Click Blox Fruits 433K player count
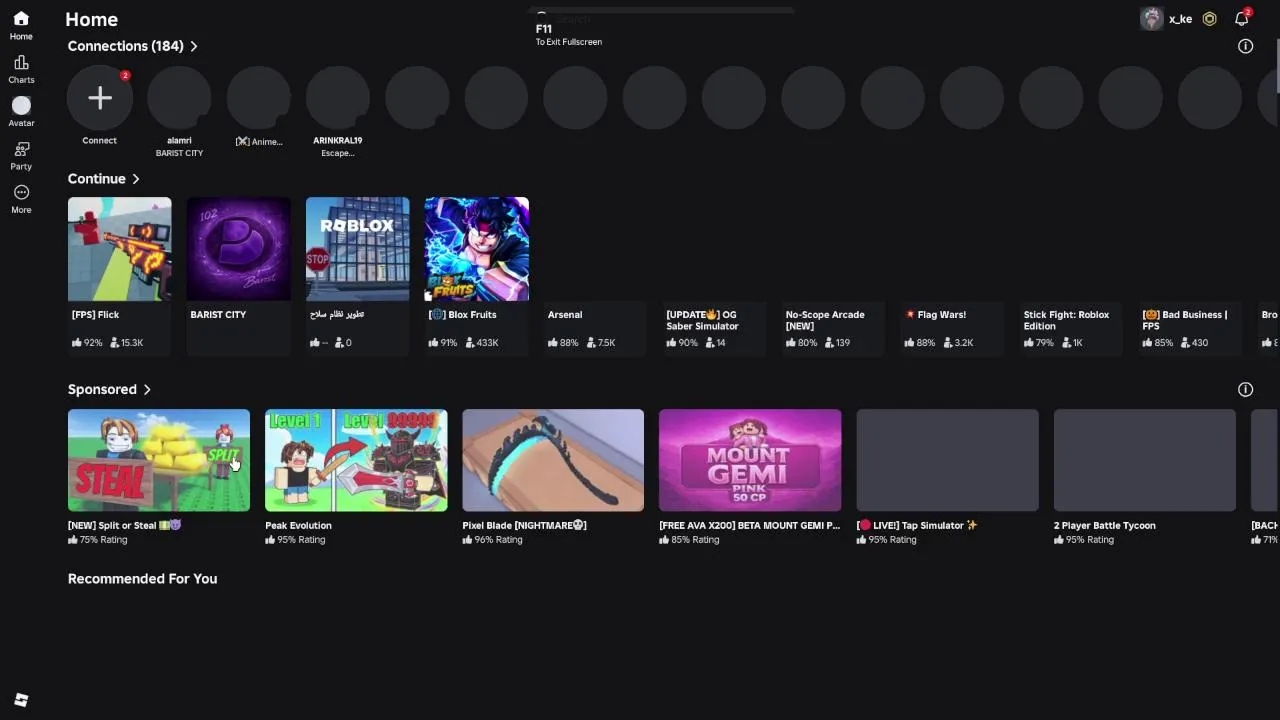1280x720 pixels. [482, 343]
